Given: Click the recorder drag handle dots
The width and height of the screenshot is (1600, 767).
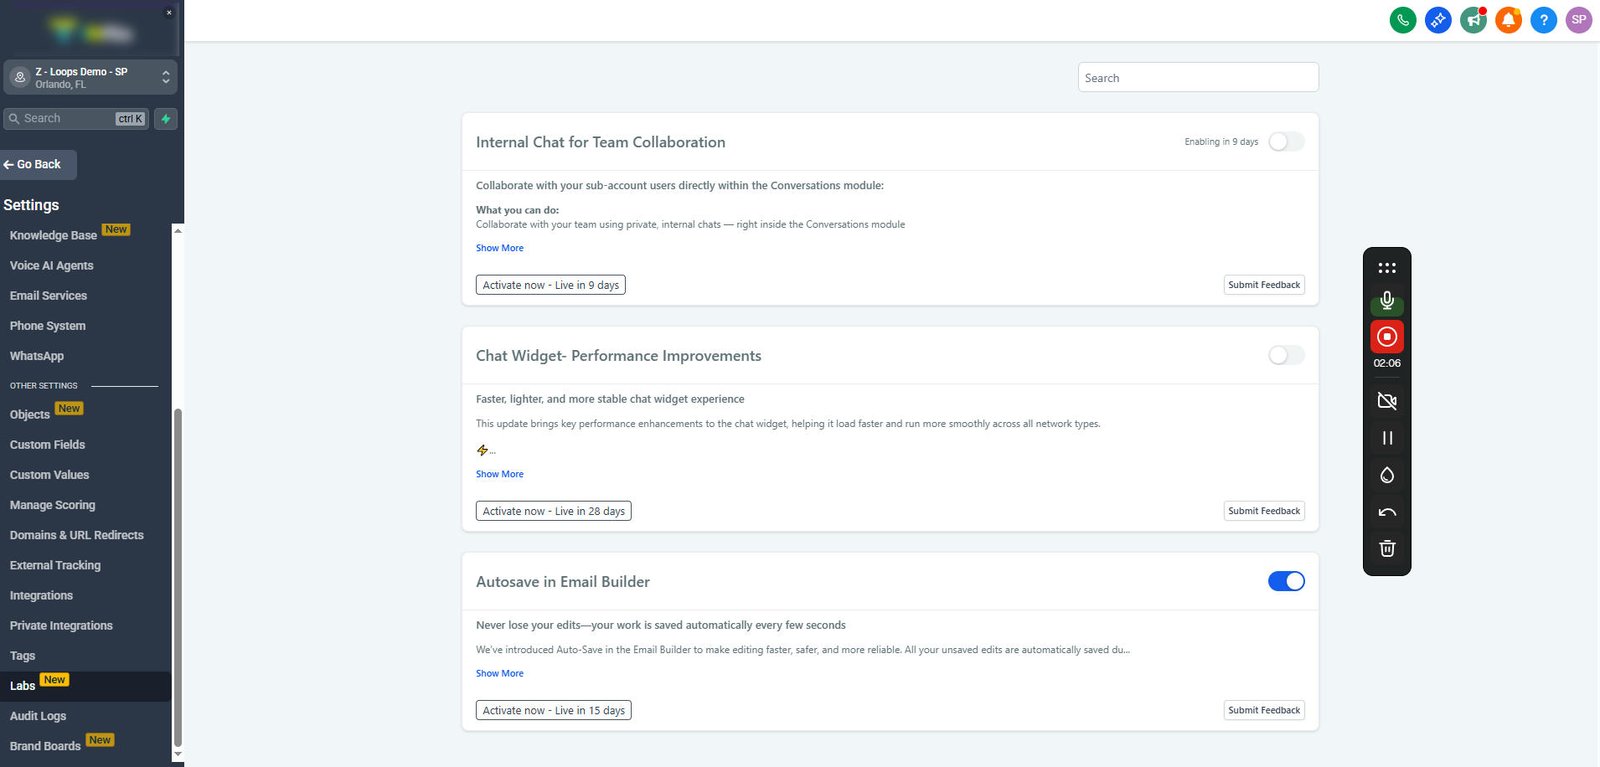Looking at the screenshot, I should pyautogui.click(x=1387, y=268).
